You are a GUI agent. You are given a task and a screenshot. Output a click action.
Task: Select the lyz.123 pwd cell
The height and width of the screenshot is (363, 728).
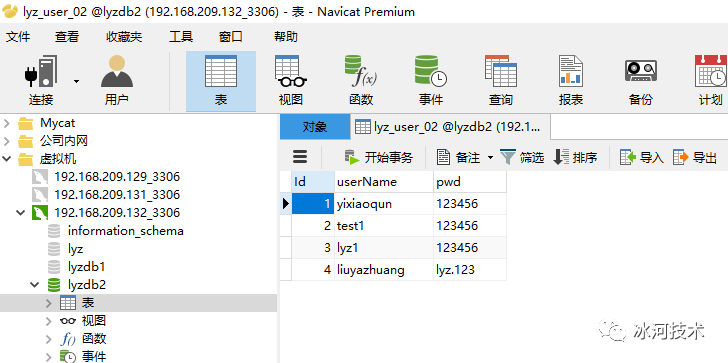[x=470, y=269]
